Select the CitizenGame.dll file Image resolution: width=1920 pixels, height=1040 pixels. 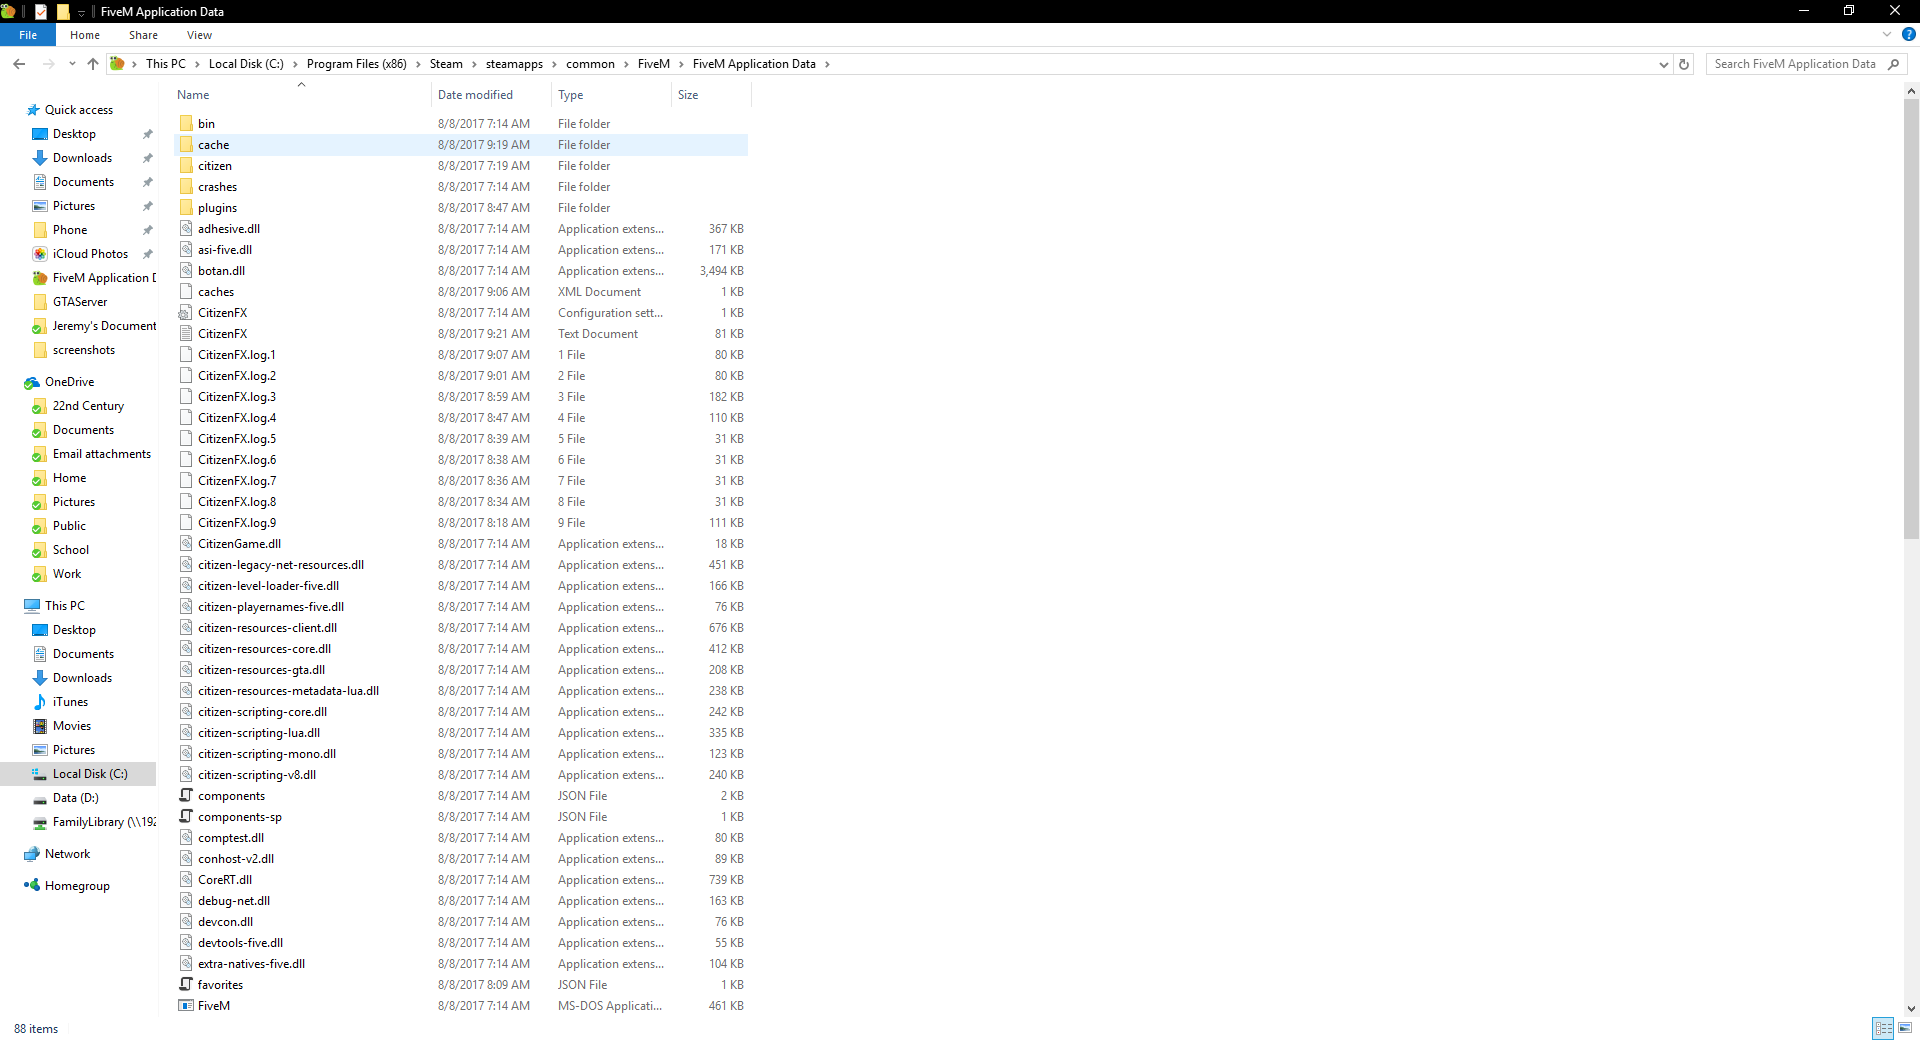coord(461,544)
